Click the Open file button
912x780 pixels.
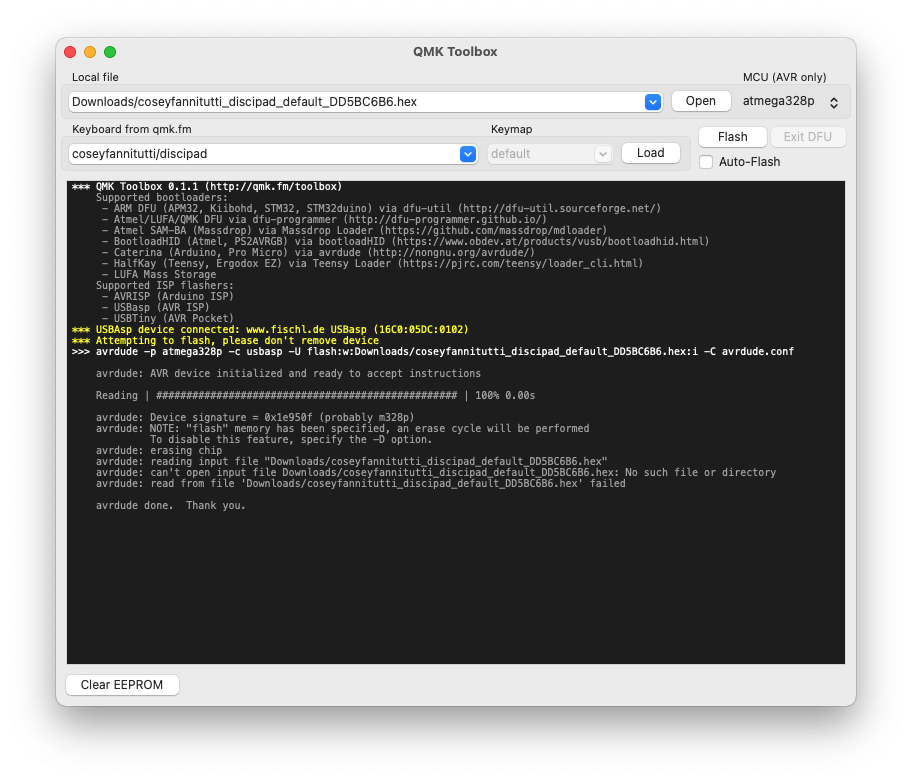pos(701,101)
